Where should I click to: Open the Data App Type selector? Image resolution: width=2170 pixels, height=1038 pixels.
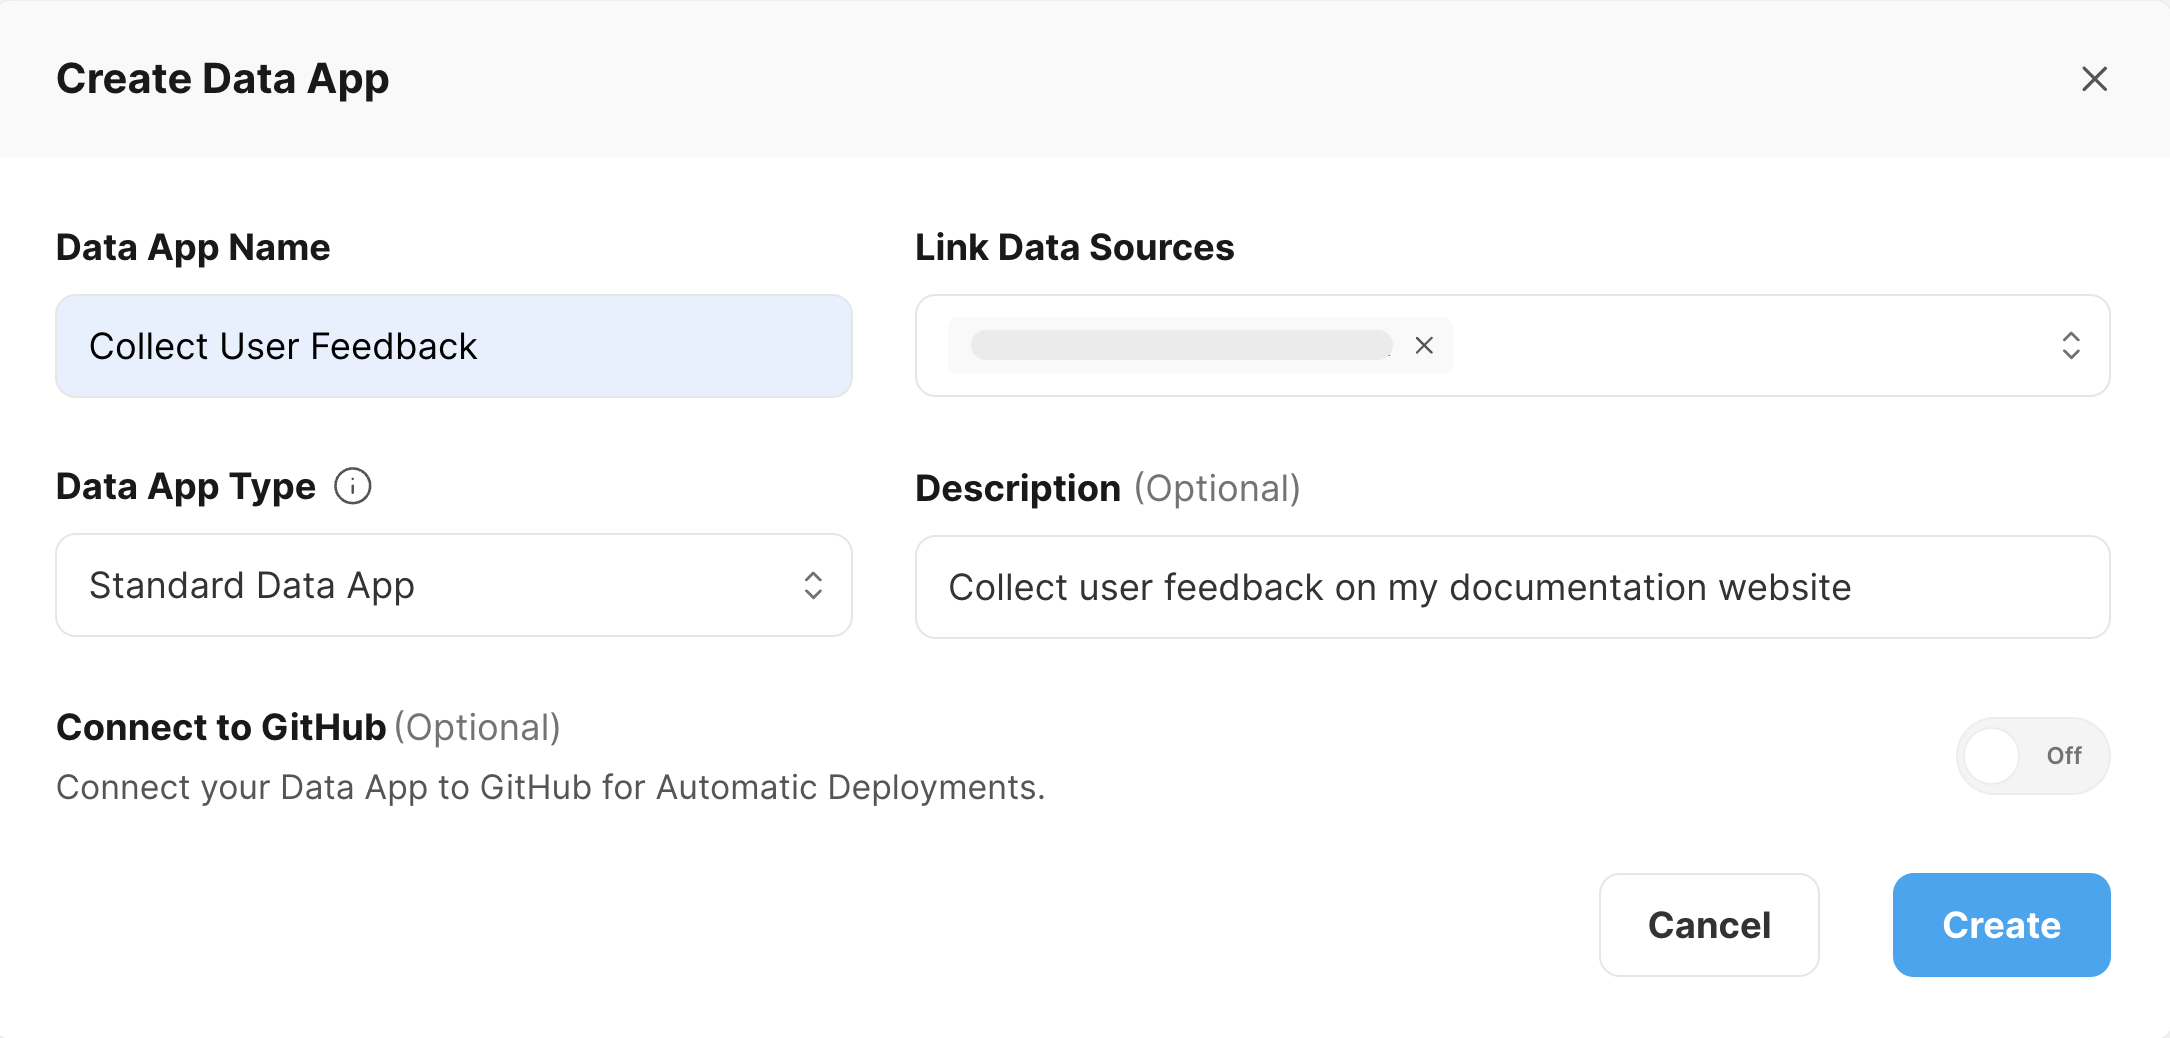[453, 585]
